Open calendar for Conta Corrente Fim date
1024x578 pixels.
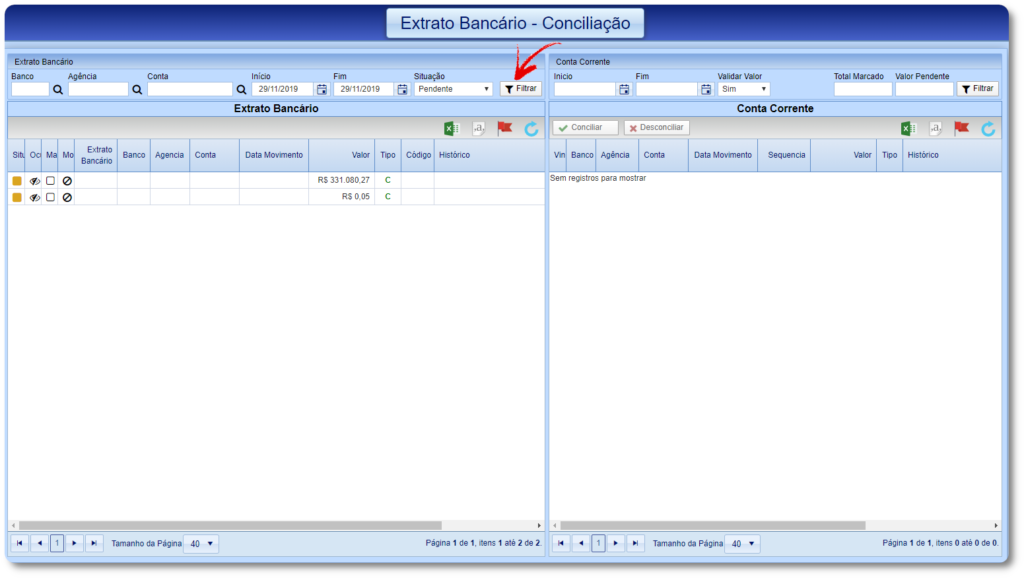point(705,89)
